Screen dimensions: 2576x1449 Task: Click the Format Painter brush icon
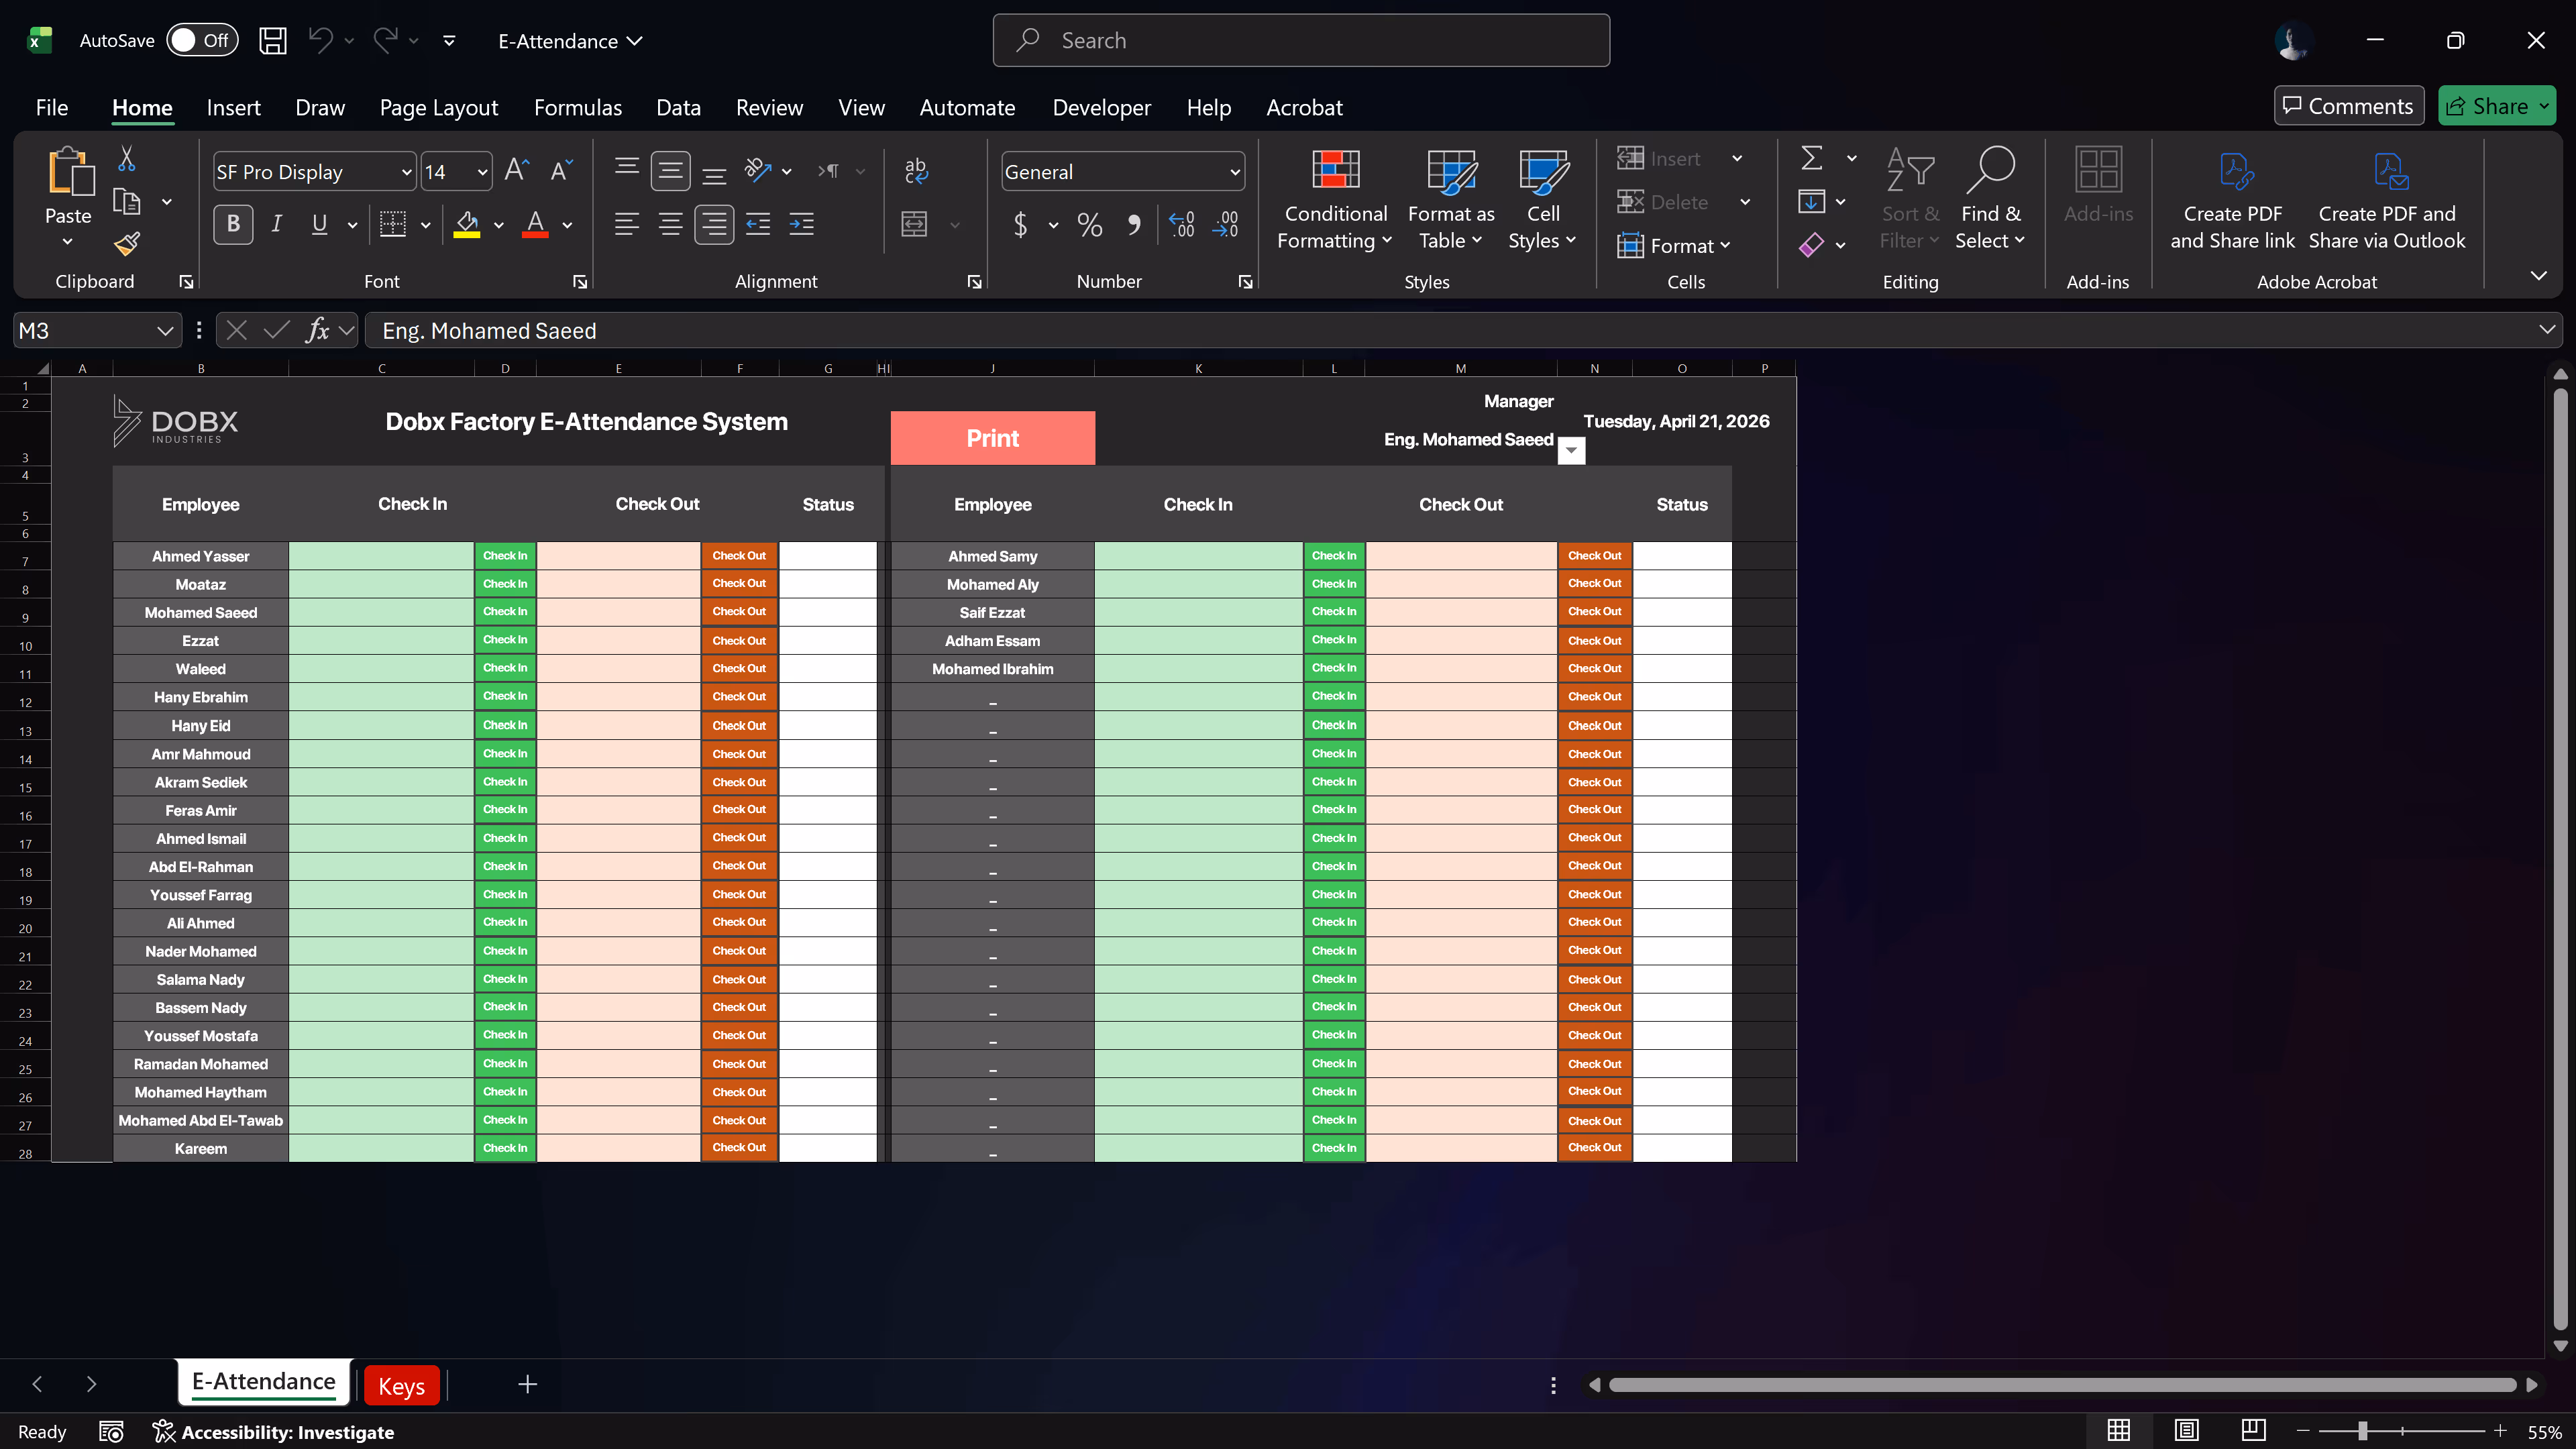127,243
